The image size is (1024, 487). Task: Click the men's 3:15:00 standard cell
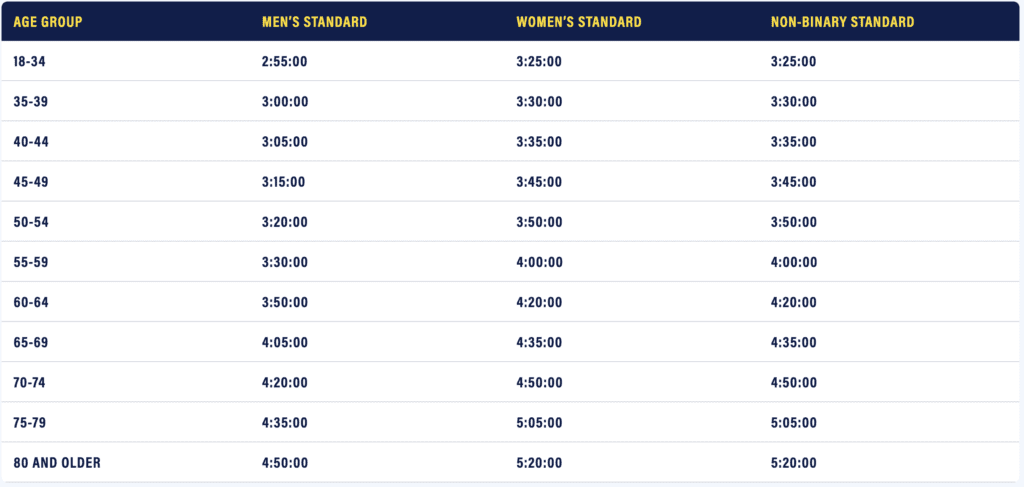click(x=283, y=182)
